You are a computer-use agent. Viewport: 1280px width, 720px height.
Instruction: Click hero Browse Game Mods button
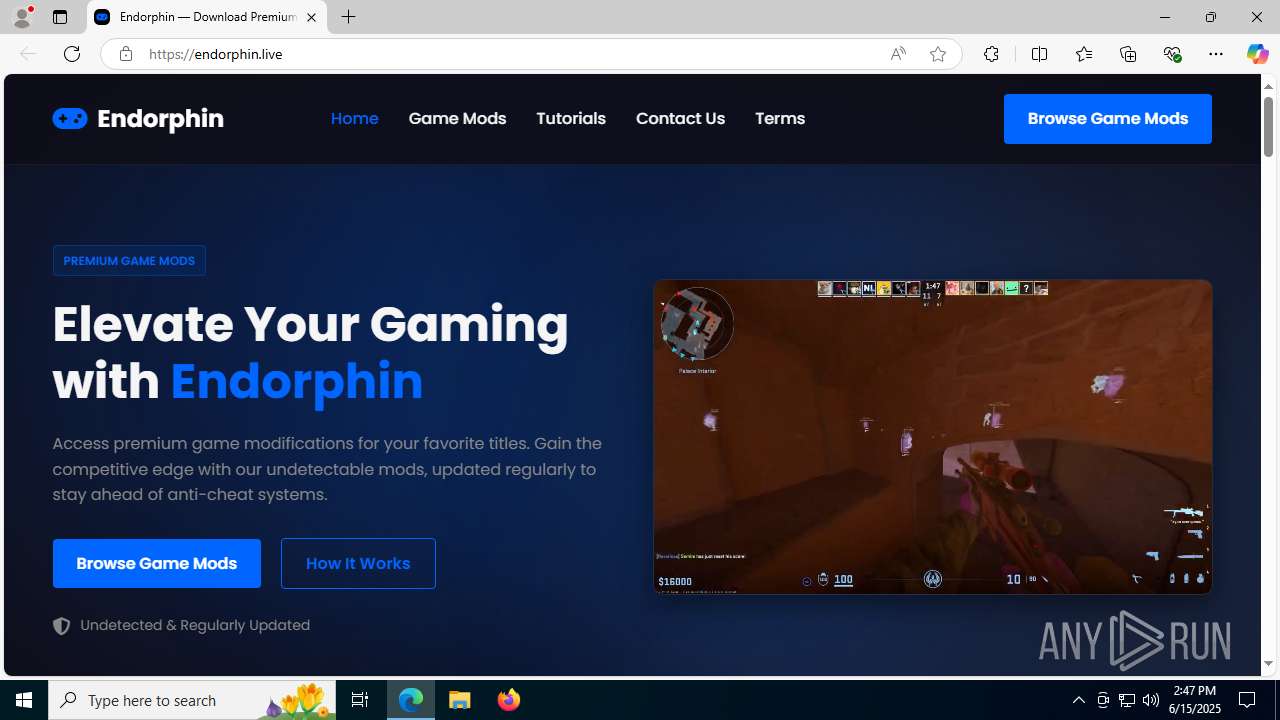pos(157,563)
